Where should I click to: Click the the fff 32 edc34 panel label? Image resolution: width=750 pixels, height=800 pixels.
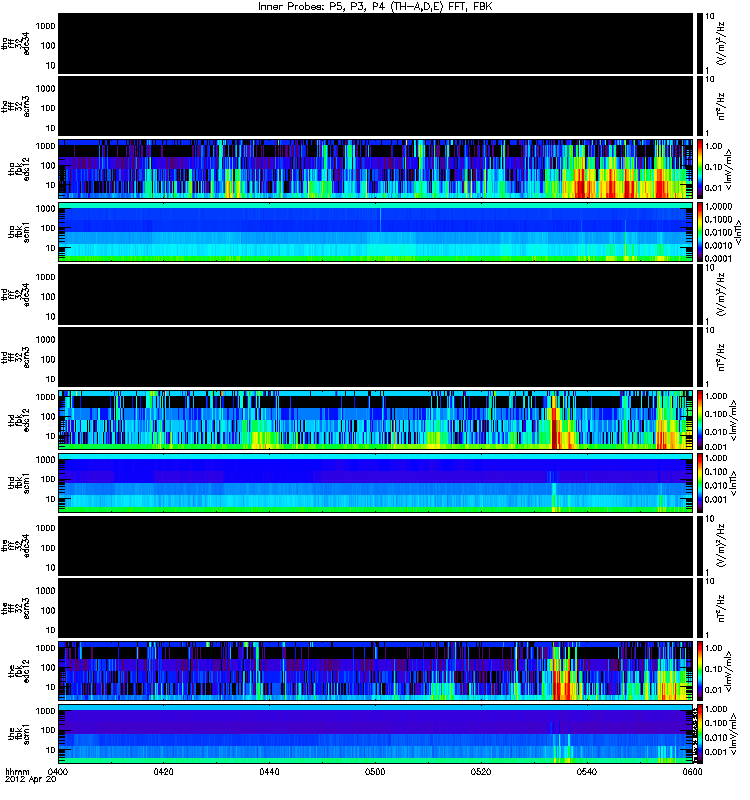point(16,546)
